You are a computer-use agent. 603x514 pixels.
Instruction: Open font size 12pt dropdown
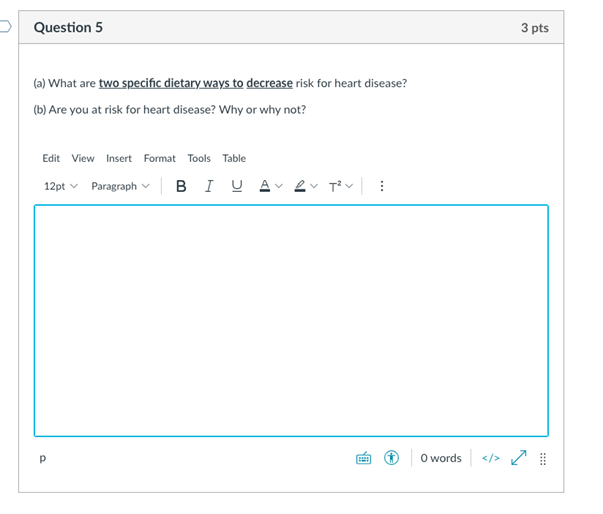[x=61, y=186]
